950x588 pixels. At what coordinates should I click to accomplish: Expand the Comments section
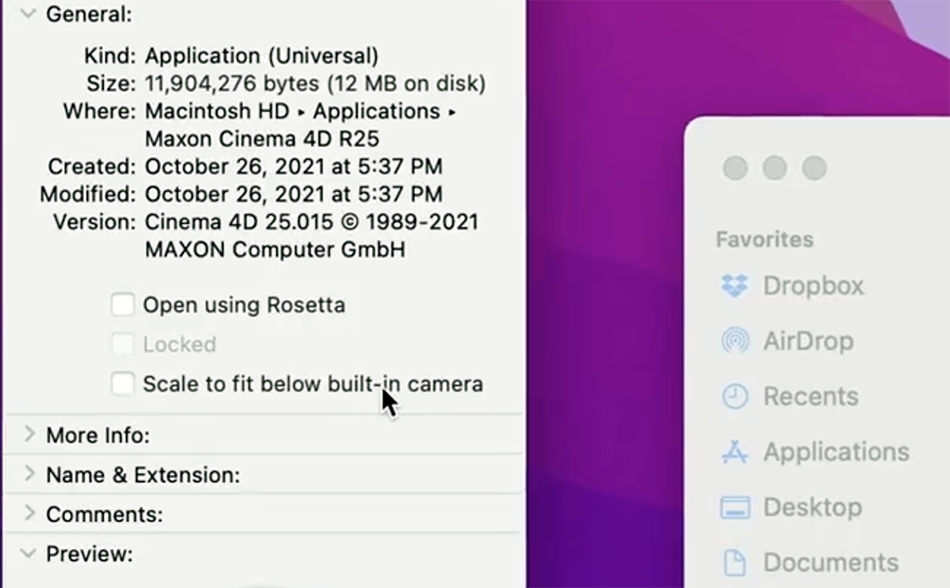click(x=28, y=513)
